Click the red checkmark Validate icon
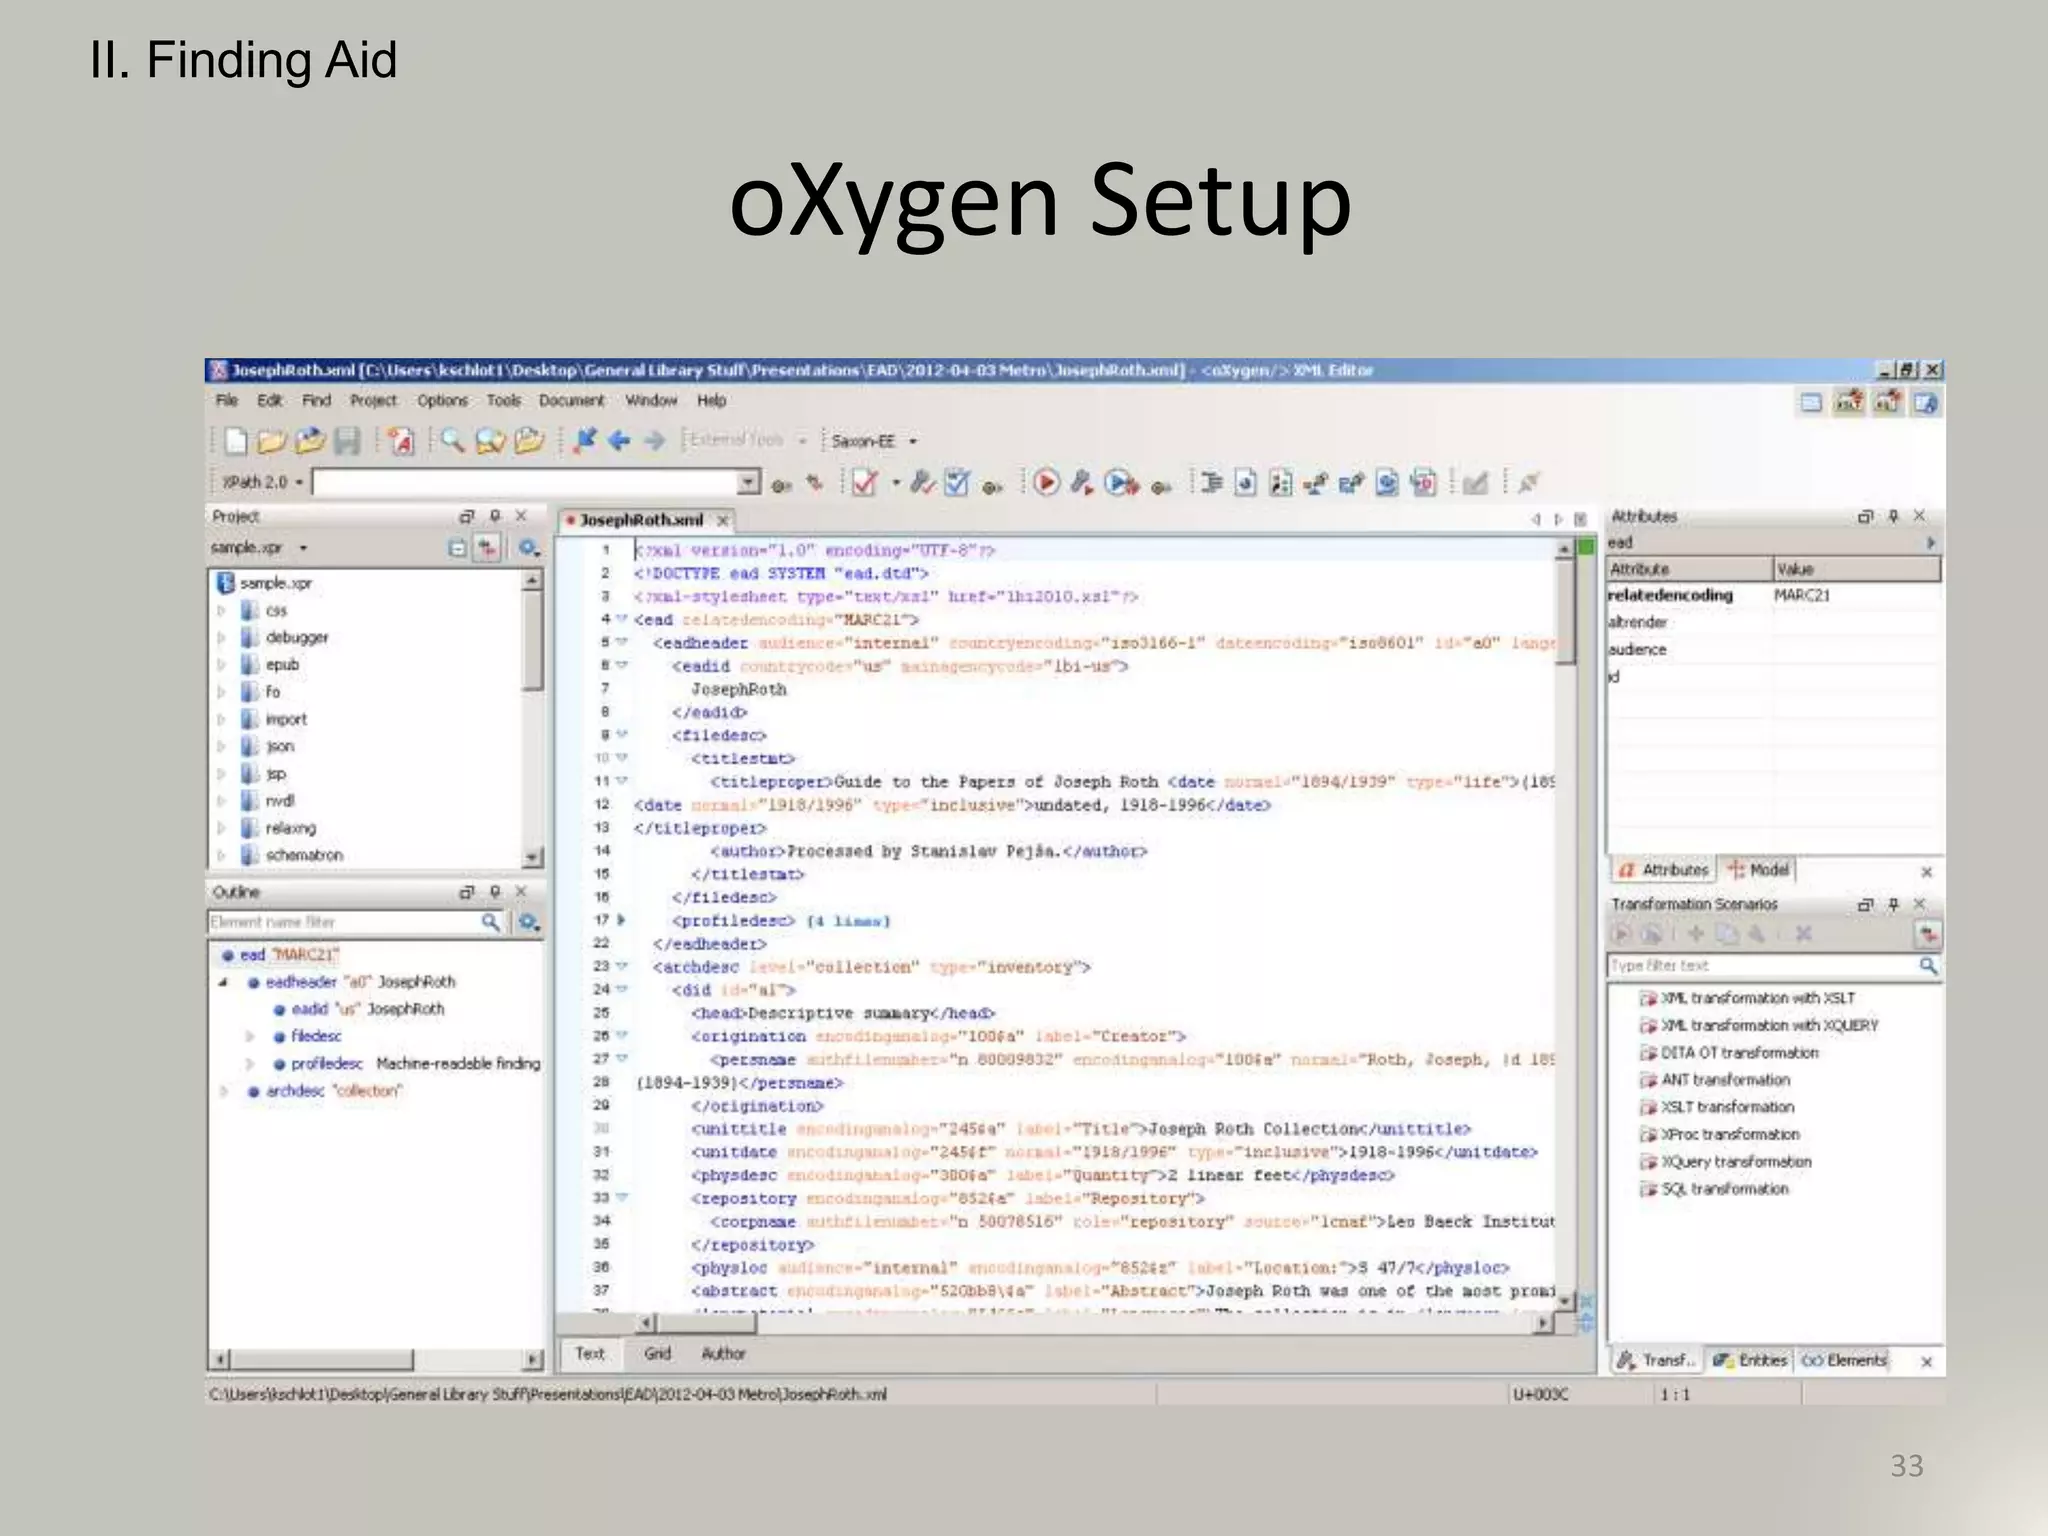 coord(865,483)
